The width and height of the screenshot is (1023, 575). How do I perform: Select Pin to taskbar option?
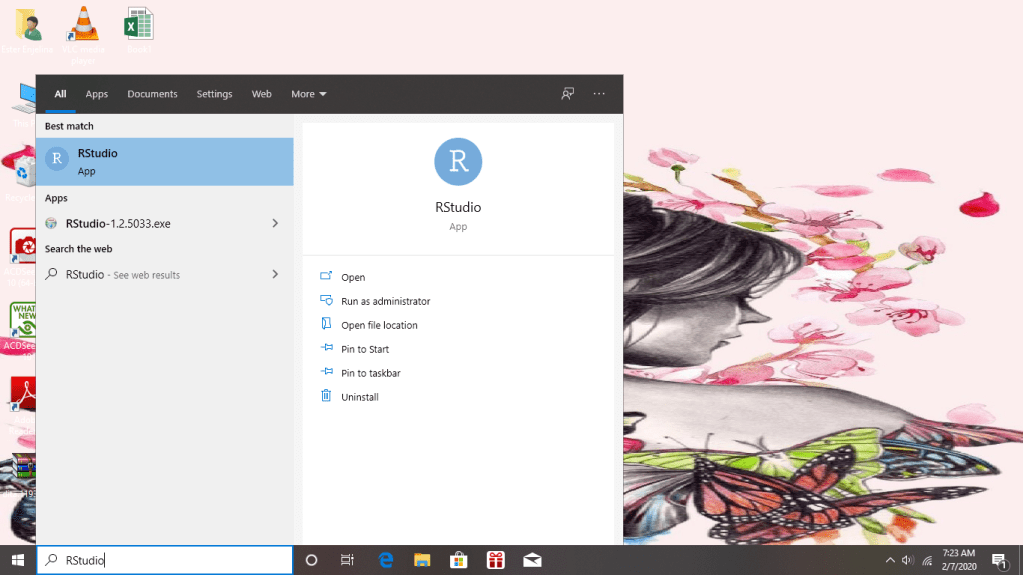pyautogui.click(x=370, y=373)
